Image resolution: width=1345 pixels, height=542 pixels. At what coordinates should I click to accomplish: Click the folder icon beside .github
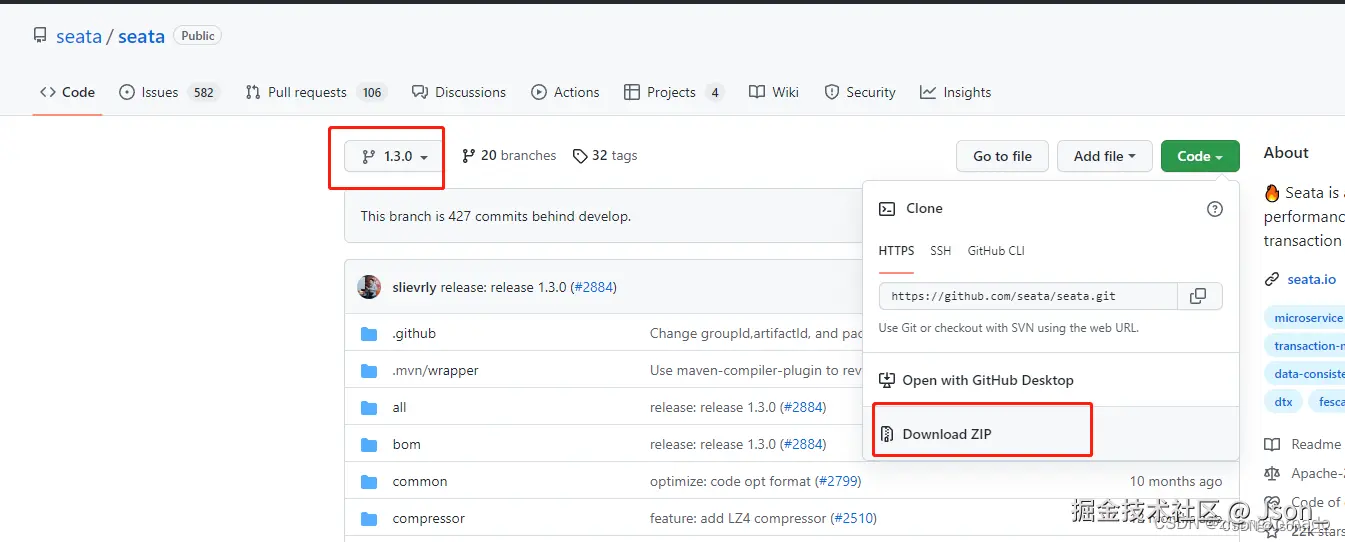369,333
